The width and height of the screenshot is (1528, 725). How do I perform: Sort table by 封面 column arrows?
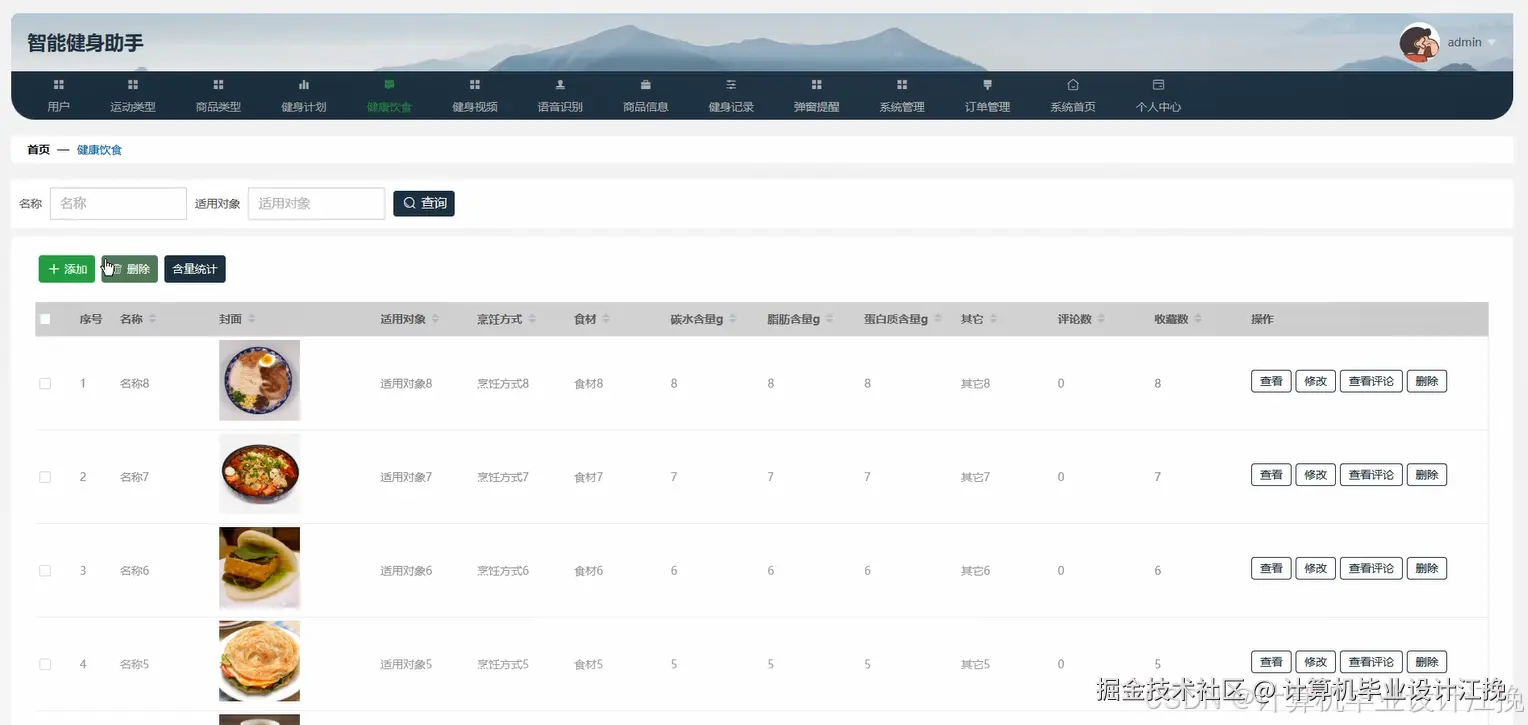click(x=252, y=319)
